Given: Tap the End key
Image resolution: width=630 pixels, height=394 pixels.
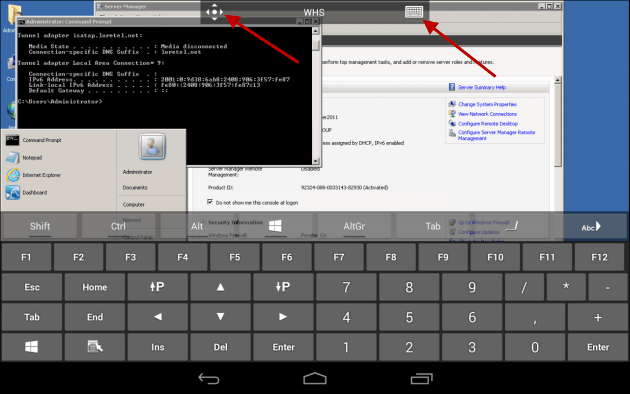Looking at the screenshot, I should coord(95,317).
